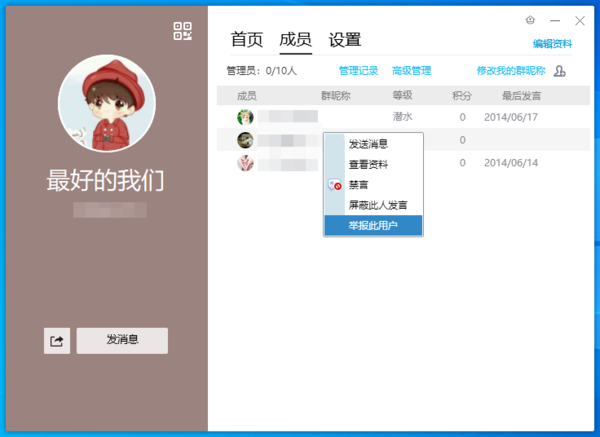This screenshot has height=437, width=600.
Task: Choose 举报此用户 from context menu
Action: pos(373,225)
